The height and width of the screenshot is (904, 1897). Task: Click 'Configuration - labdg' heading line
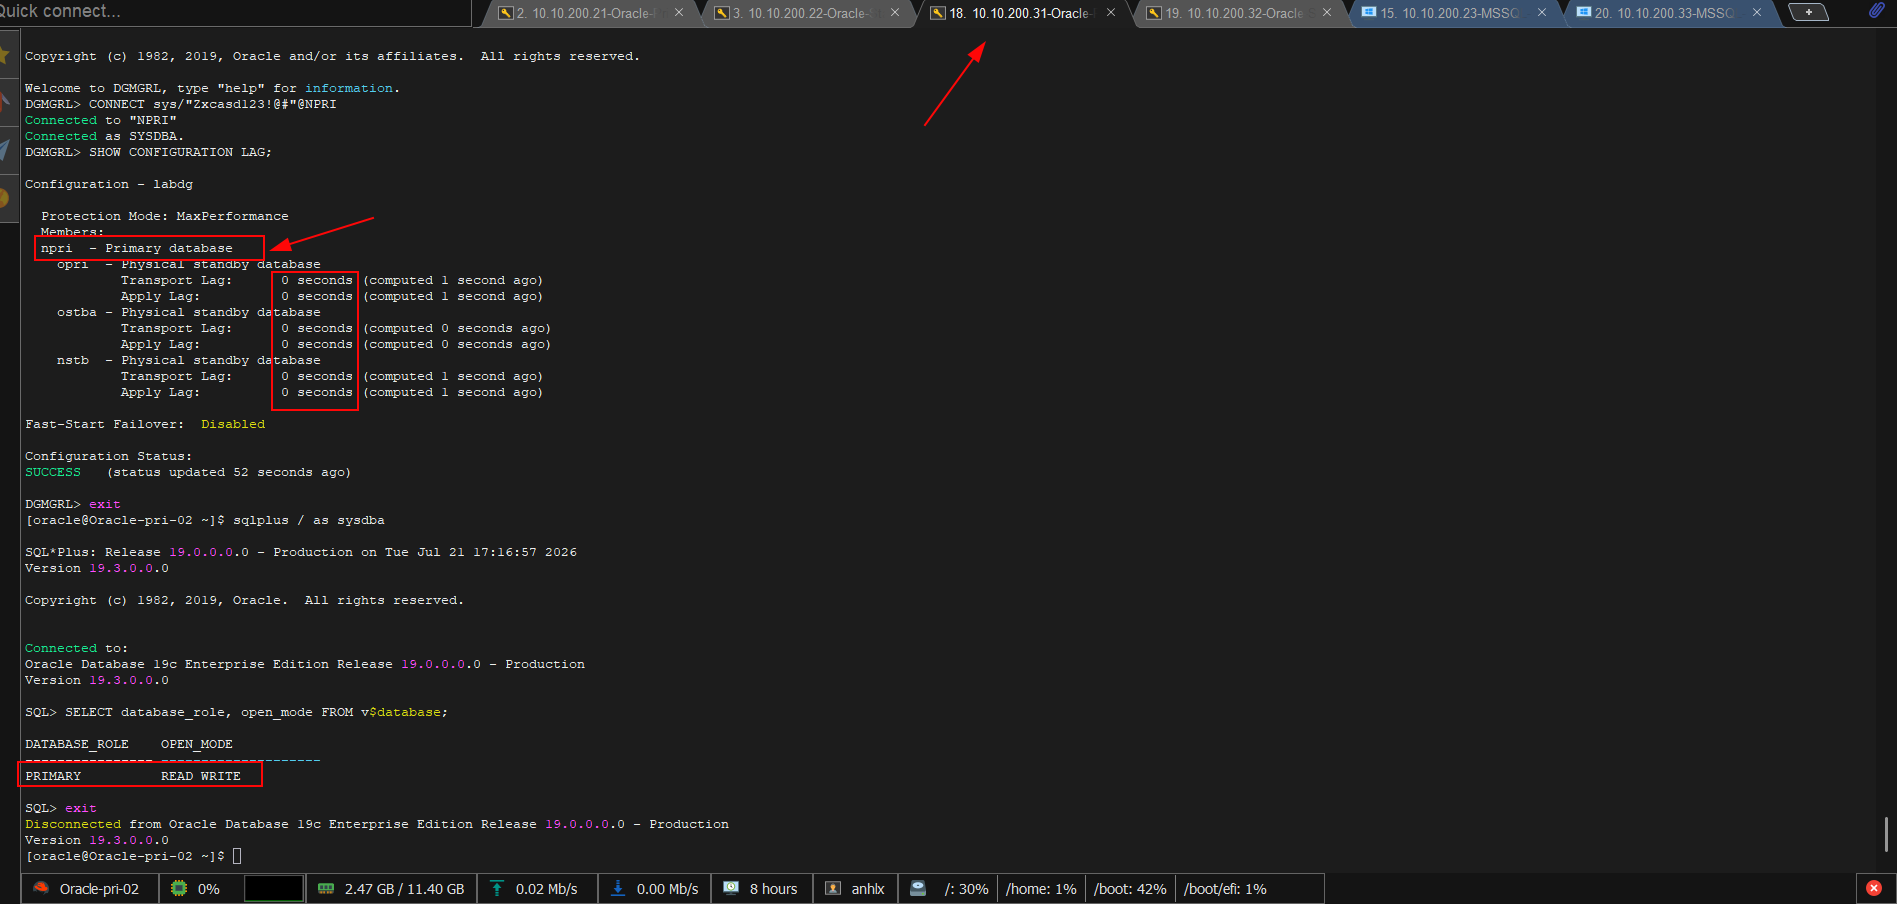[109, 184]
